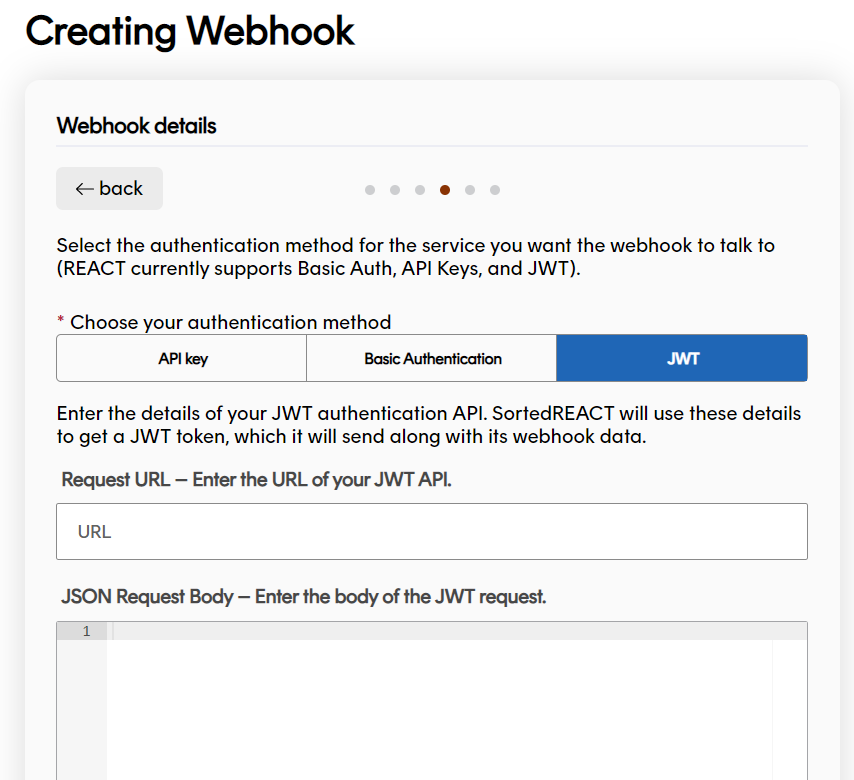Click the URL input field
This screenshot has width=854, height=780.
pyautogui.click(x=431, y=531)
